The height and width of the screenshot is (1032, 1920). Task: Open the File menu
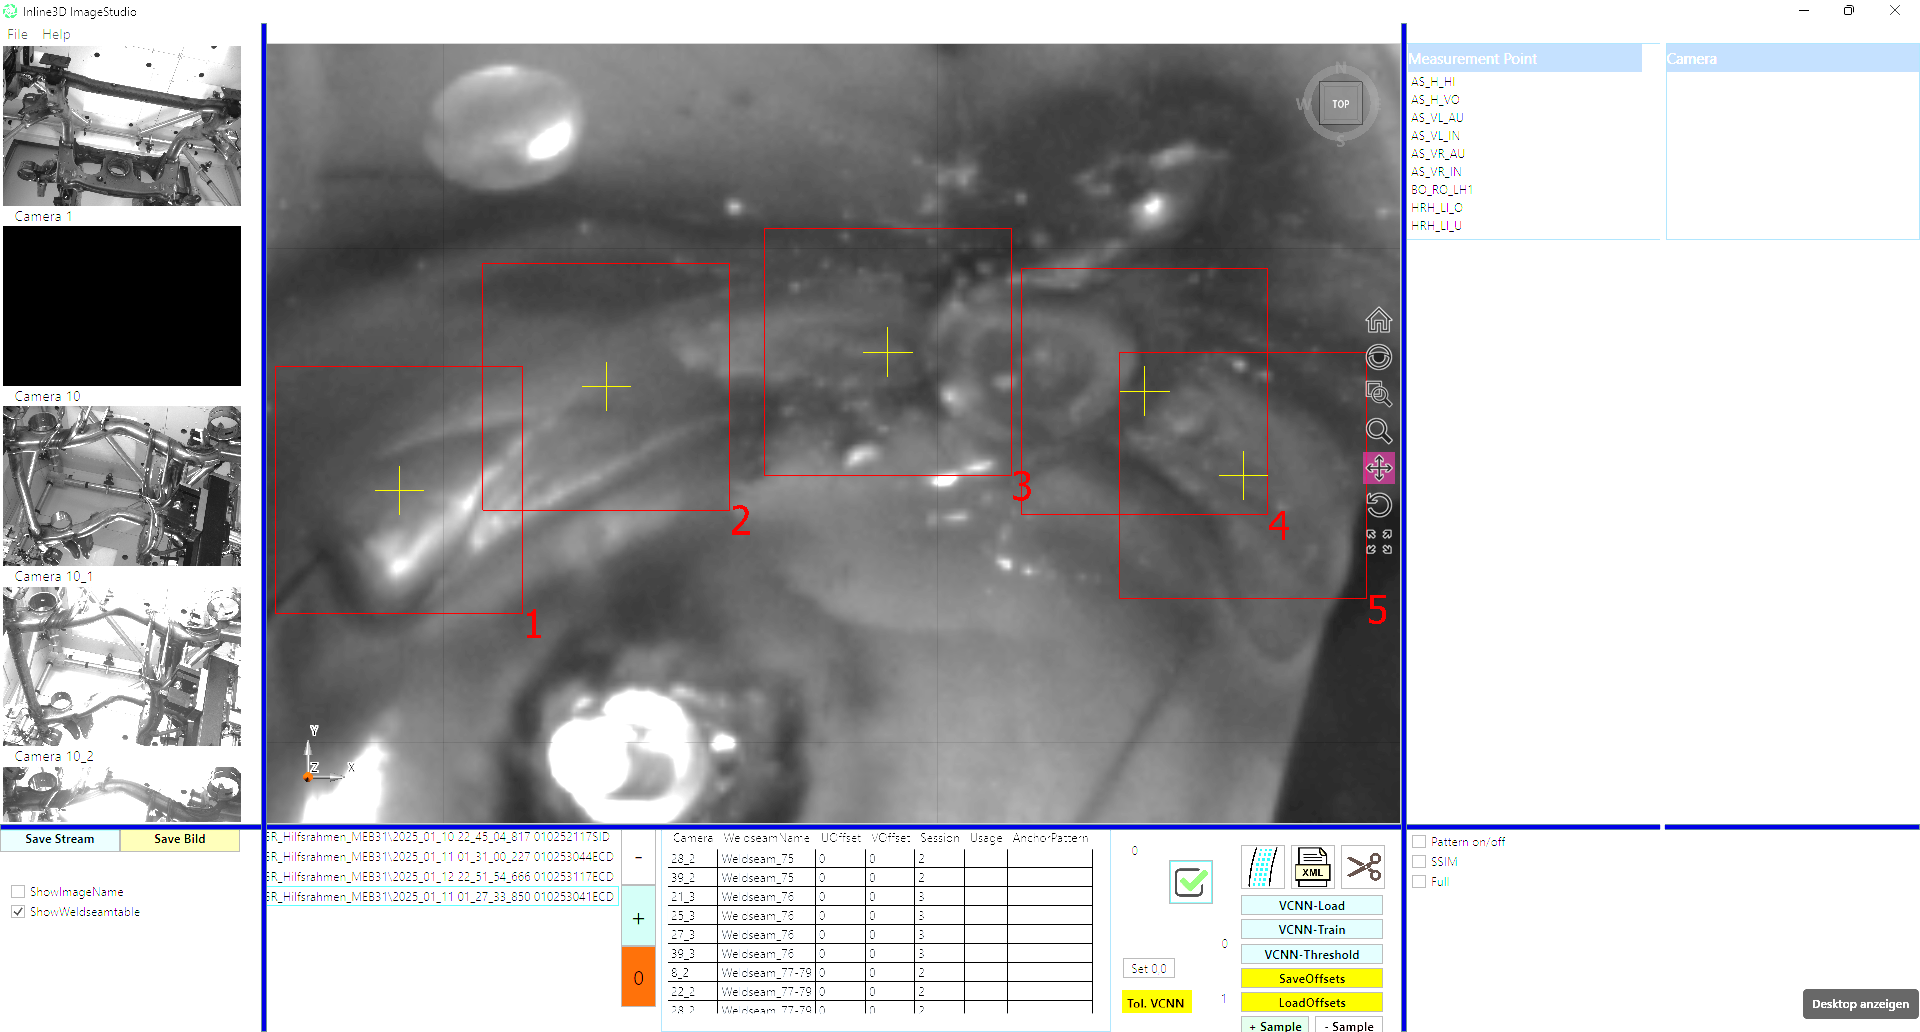coord(17,34)
